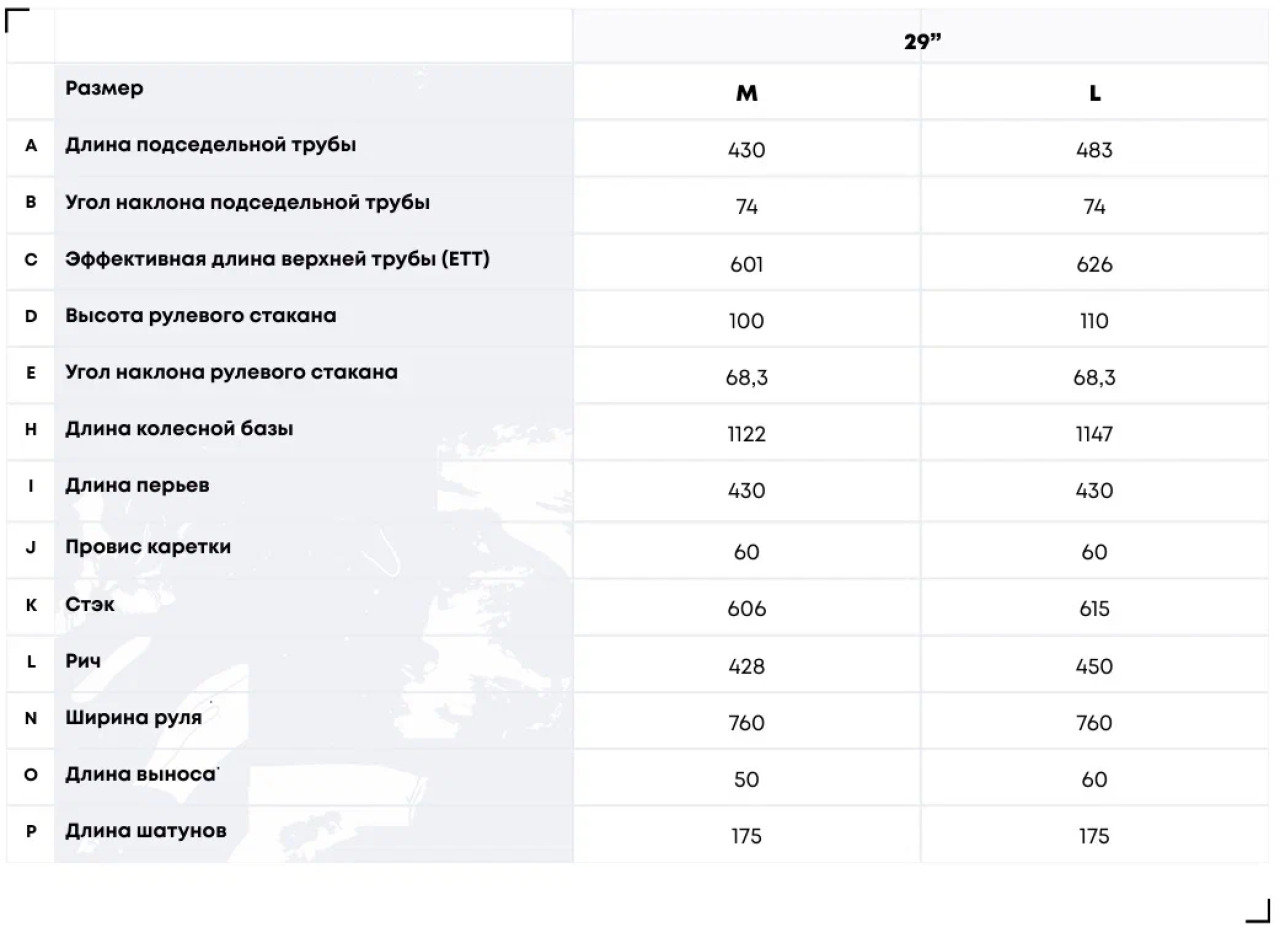Select the 601 ETT value for size M
Image resolution: width=1280 pixels, height=927 pixels.
click(747, 264)
